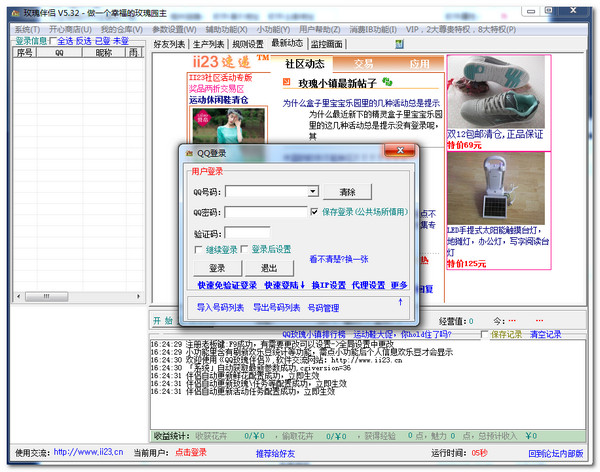Open 号码管理 link
The image size is (600, 472).
click(x=324, y=308)
